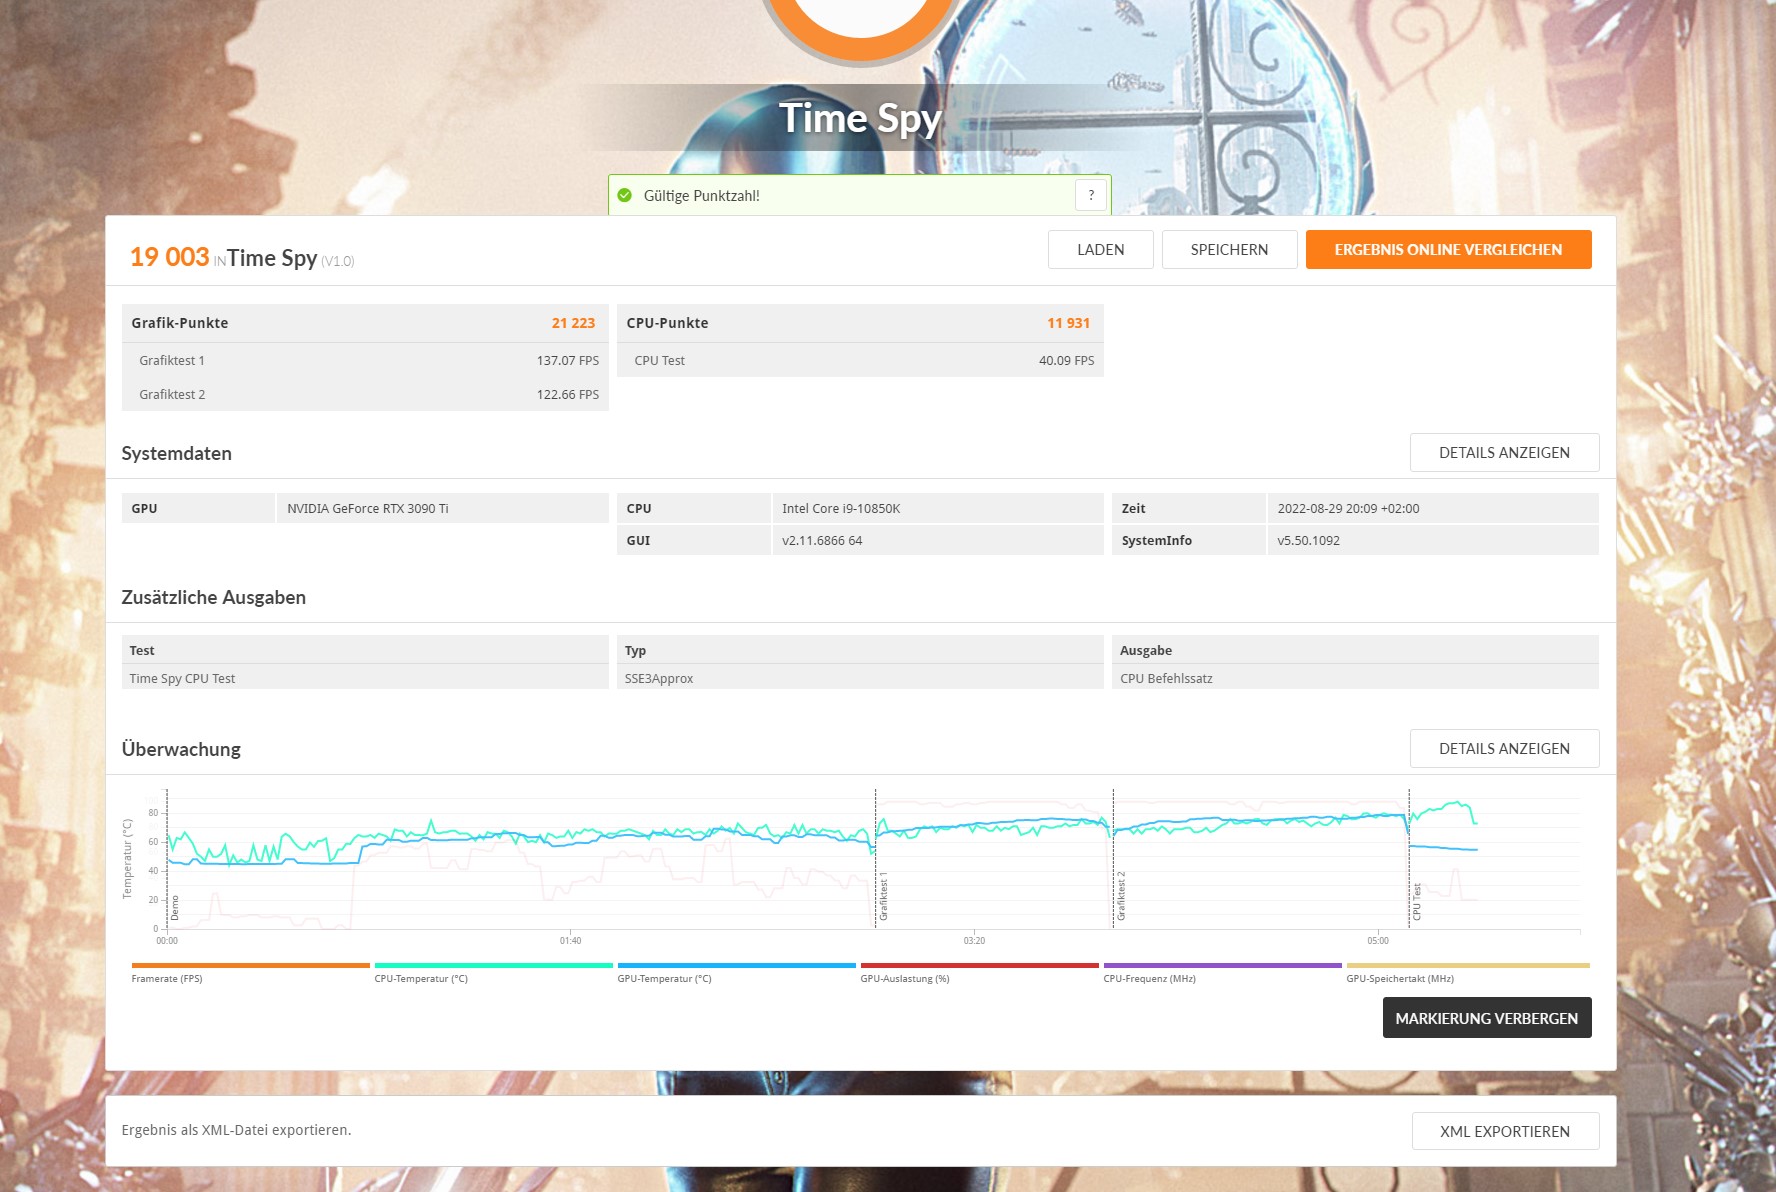The image size is (1776, 1192).
Task: Select the CPU Test chart marker
Action: (1417, 901)
